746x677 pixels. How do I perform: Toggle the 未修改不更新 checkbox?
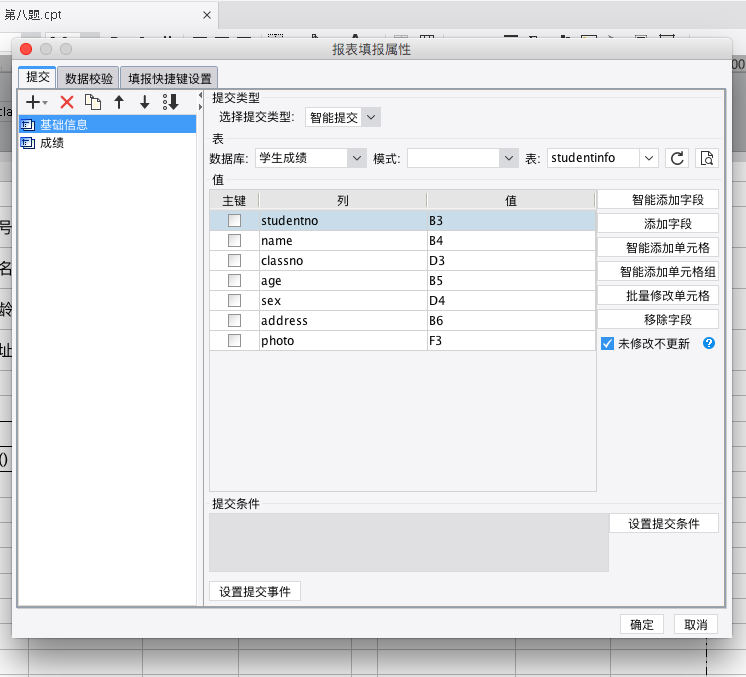pos(607,343)
